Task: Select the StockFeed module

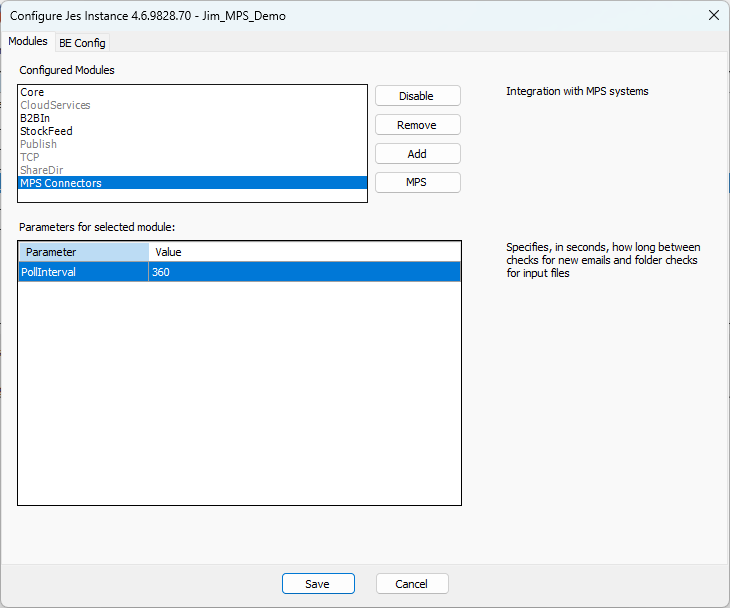Action: (192, 131)
